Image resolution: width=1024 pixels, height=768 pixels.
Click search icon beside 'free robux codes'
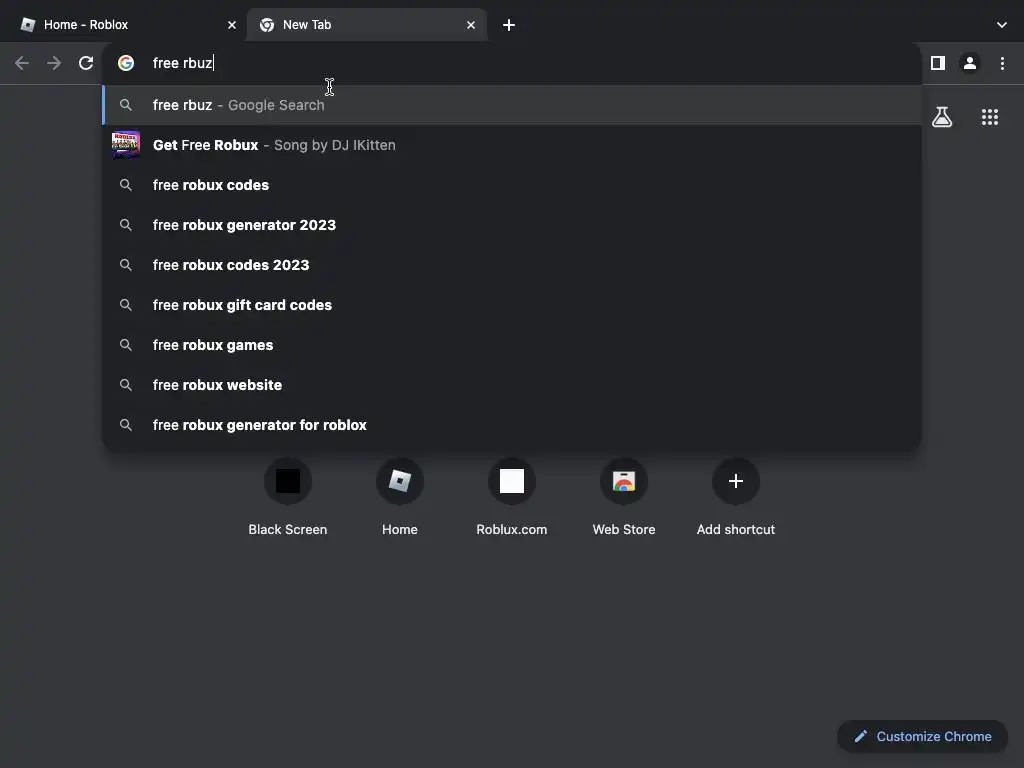point(126,185)
